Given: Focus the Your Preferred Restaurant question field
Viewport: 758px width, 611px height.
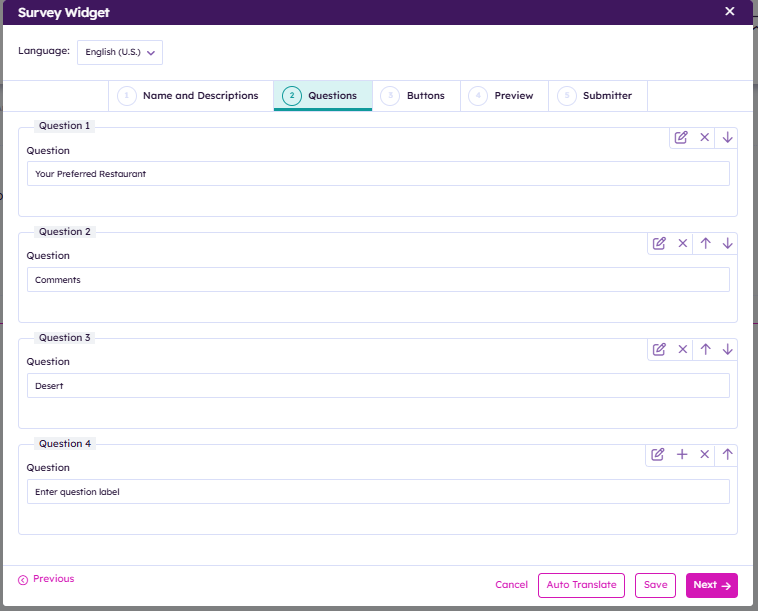Looking at the screenshot, I should tap(378, 174).
